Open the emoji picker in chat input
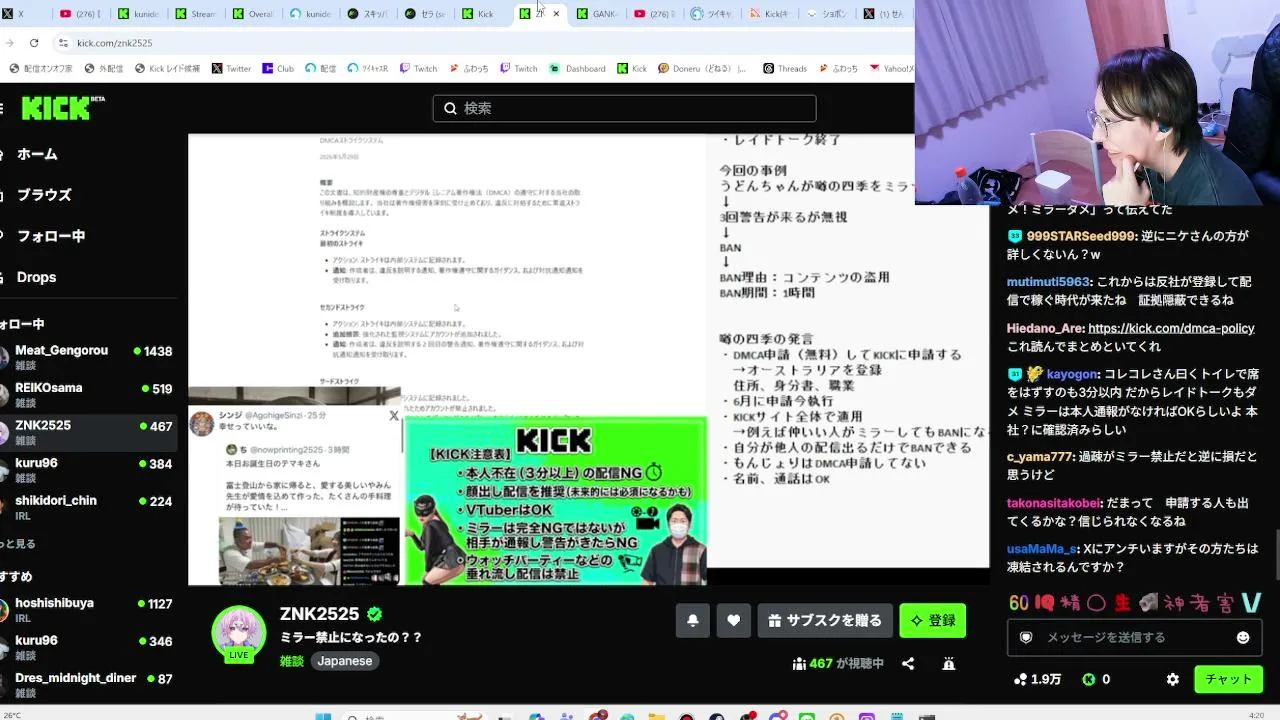1280x720 pixels. point(1243,637)
